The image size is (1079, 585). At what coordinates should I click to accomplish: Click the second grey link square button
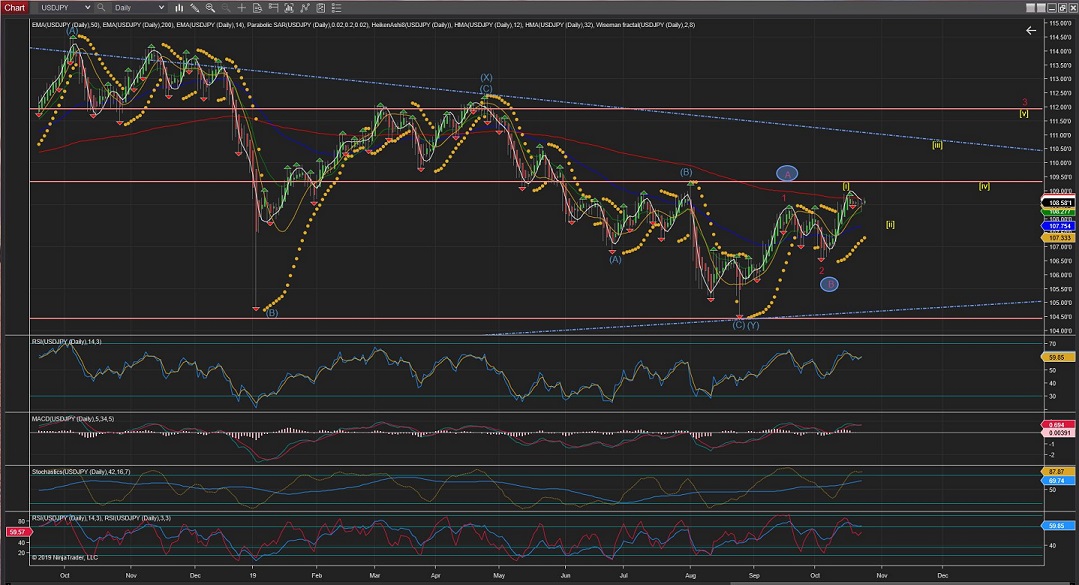coord(1040,8)
